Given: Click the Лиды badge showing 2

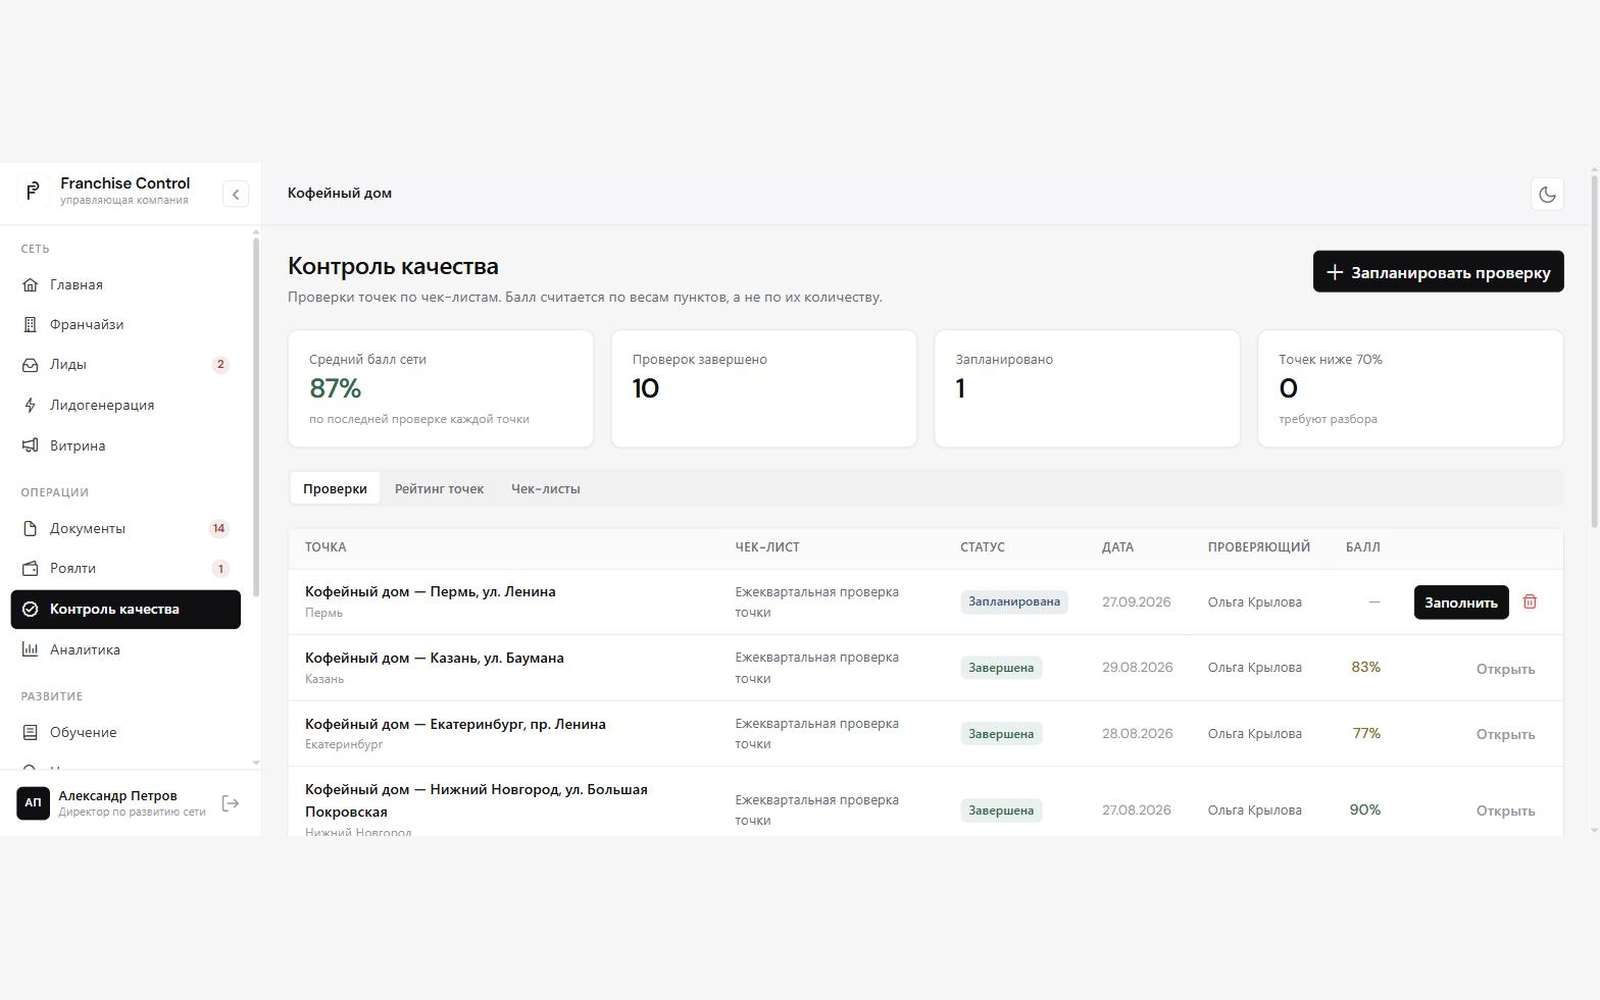Looking at the screenshot, I should (220, 365).
